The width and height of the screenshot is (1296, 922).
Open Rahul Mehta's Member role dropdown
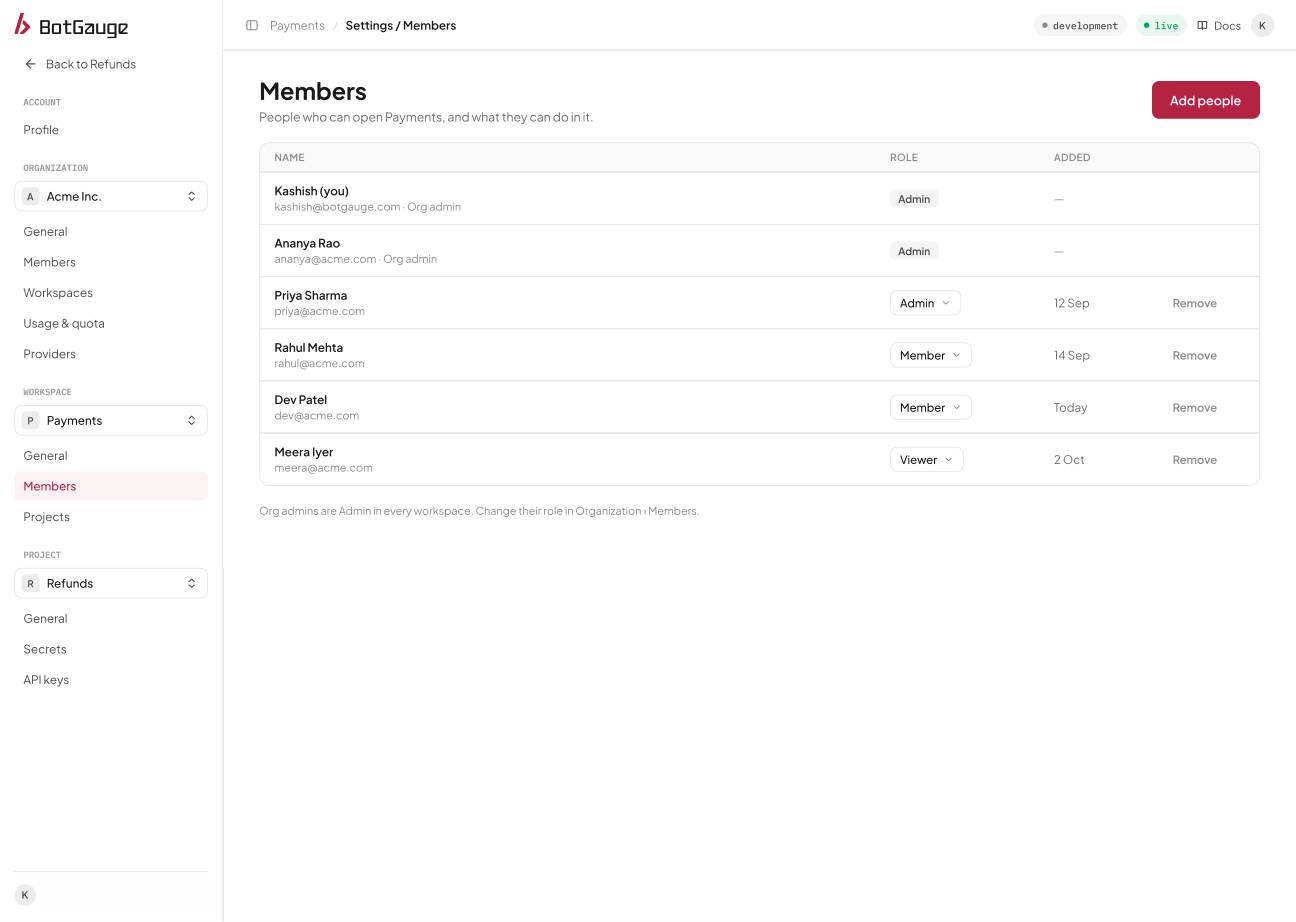pos(930,355)
